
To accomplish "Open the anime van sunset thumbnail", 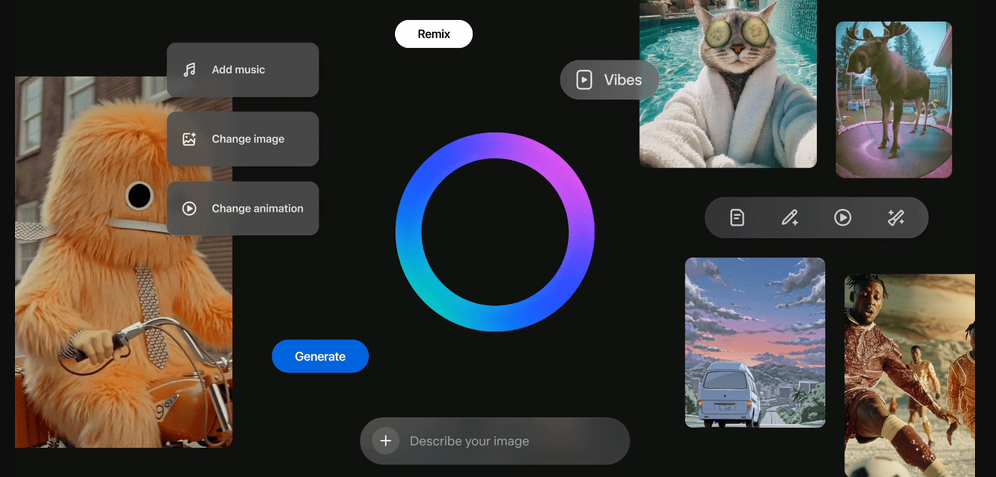I will pos(755,342).
